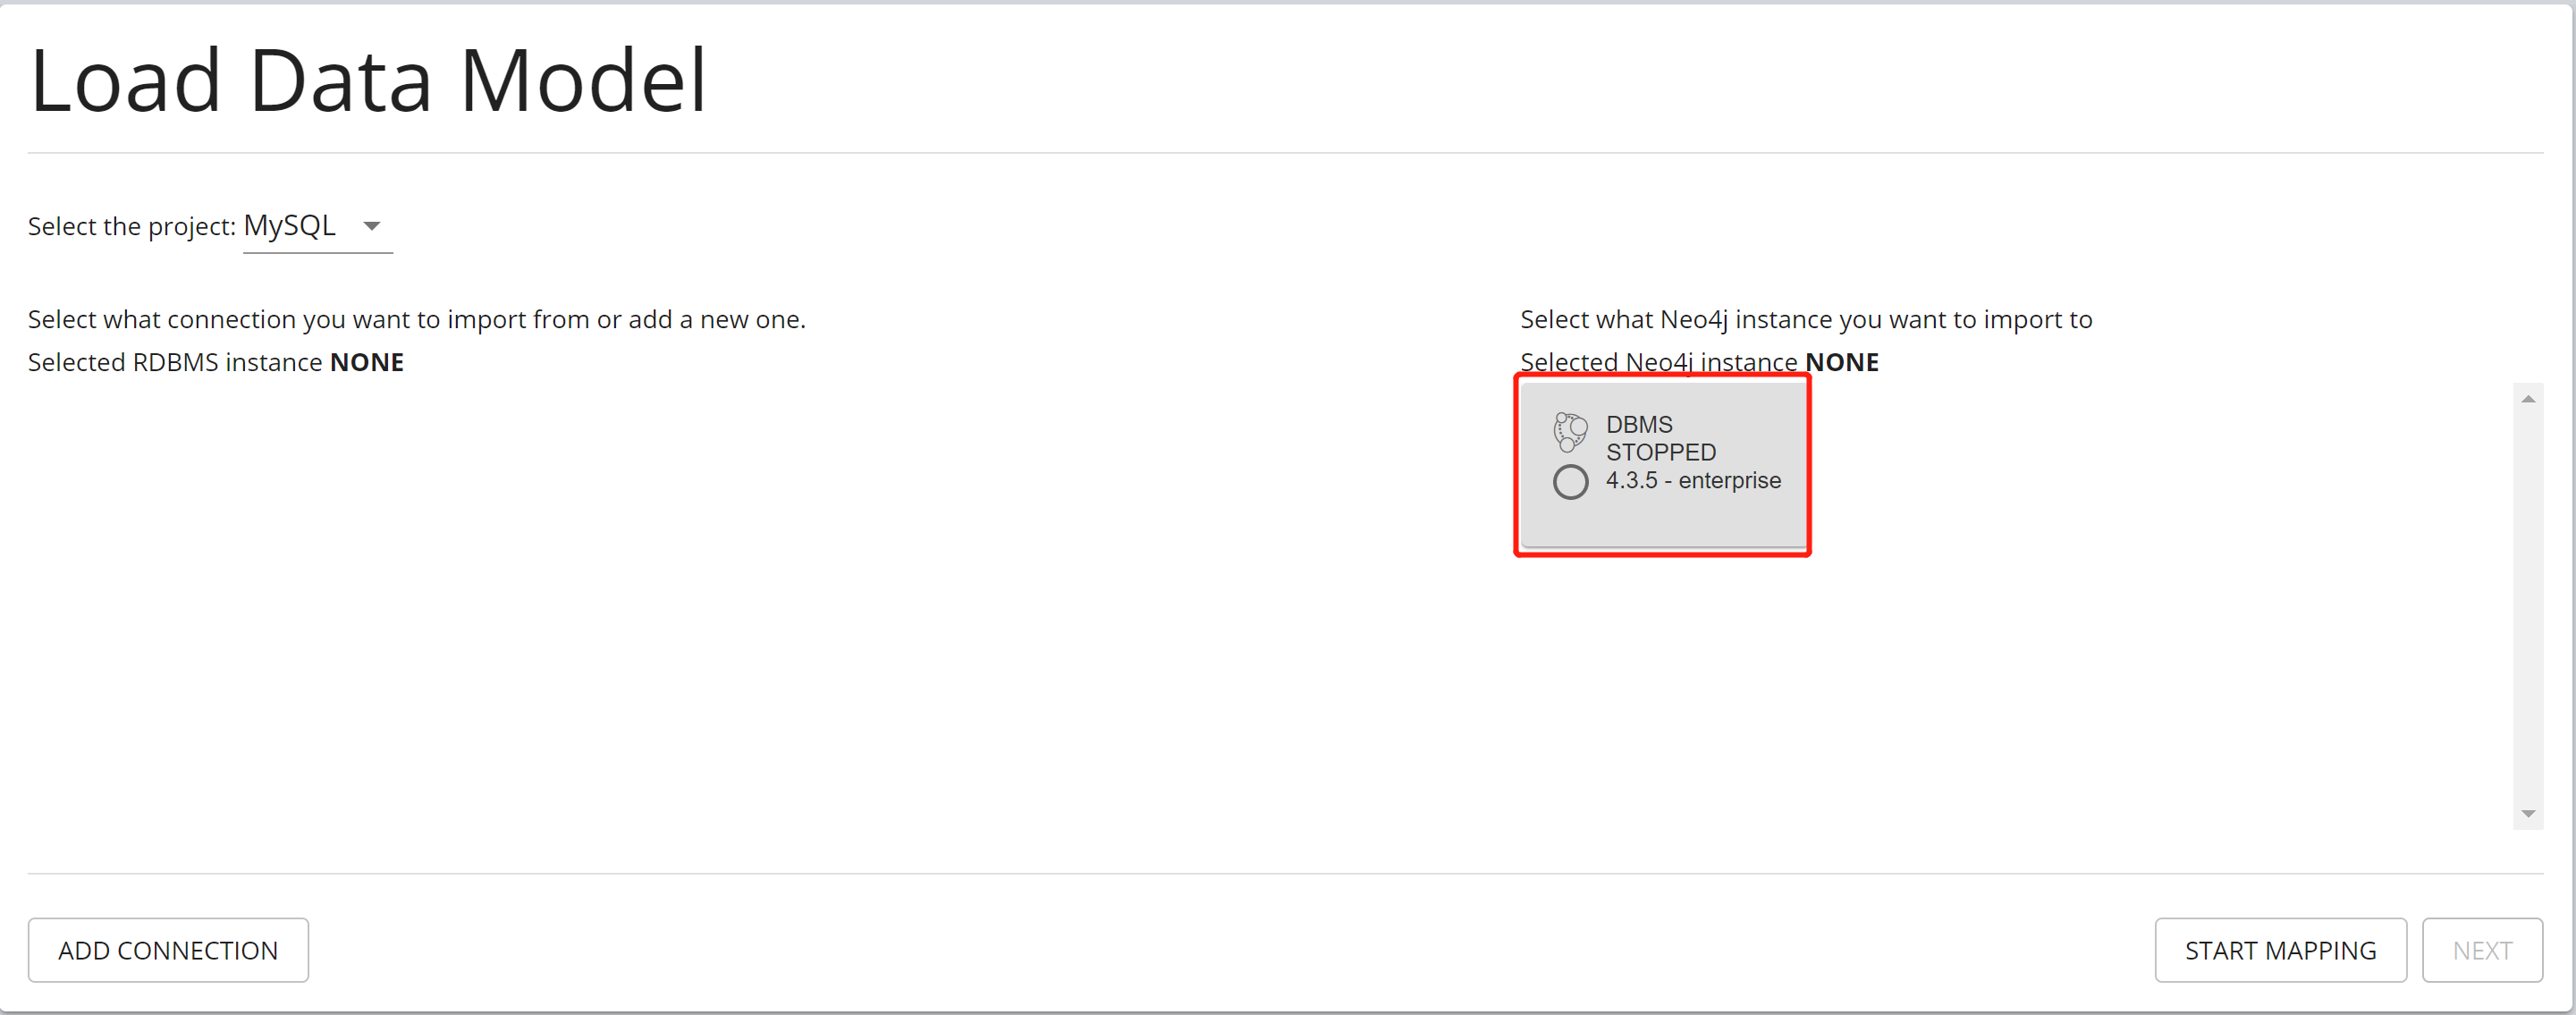
Task: Click the Load Data Model heading
Action: click(368, 81)
